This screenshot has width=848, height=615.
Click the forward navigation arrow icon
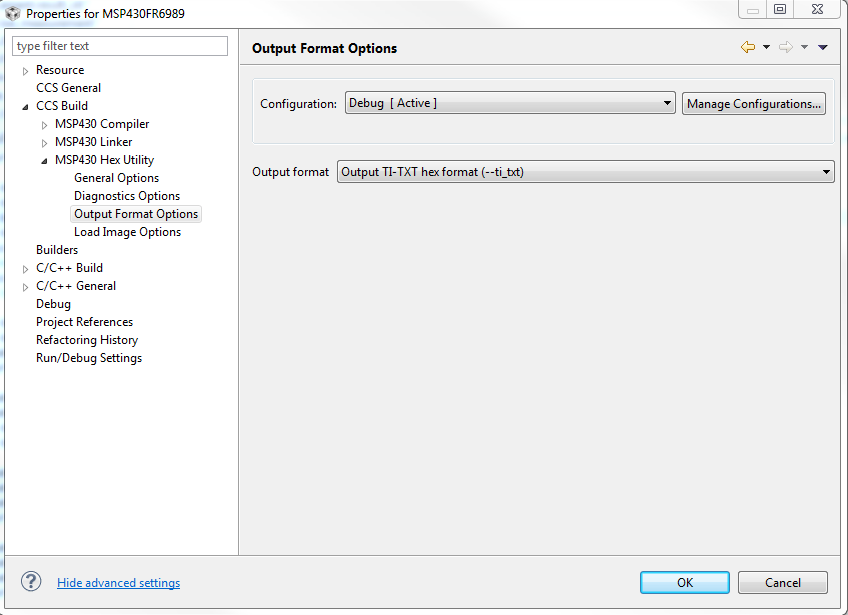coord(785,48)
